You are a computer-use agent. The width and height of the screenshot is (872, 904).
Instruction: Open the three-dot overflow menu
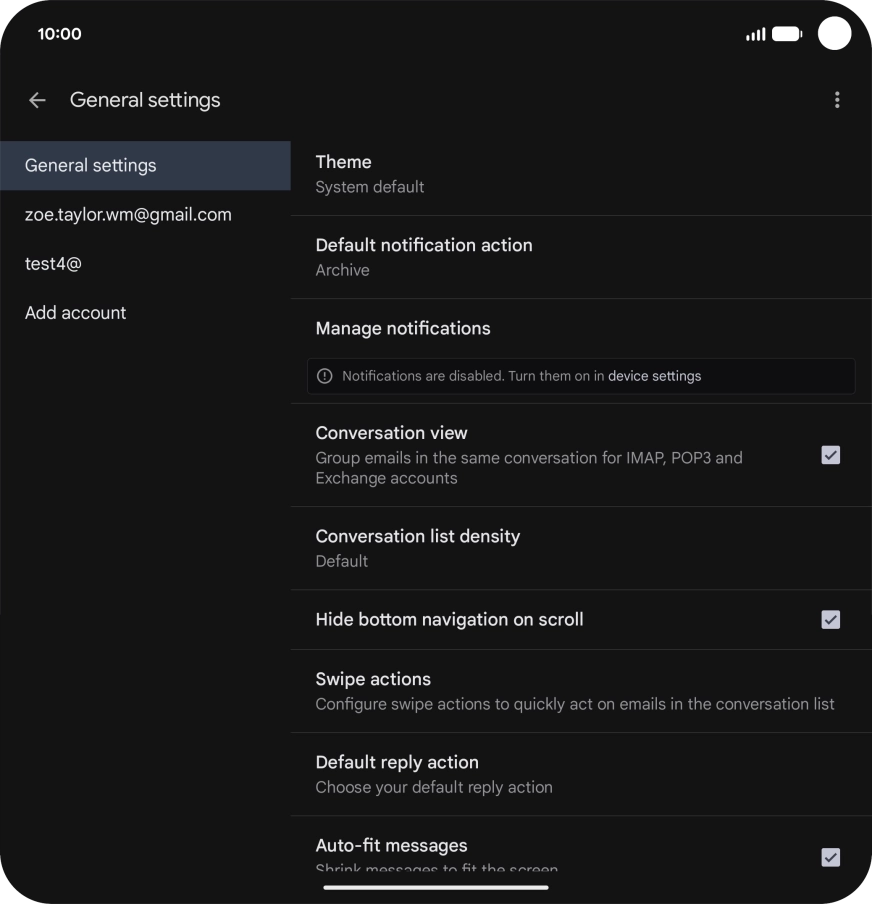pyautogui.click(x=837, y=100)
